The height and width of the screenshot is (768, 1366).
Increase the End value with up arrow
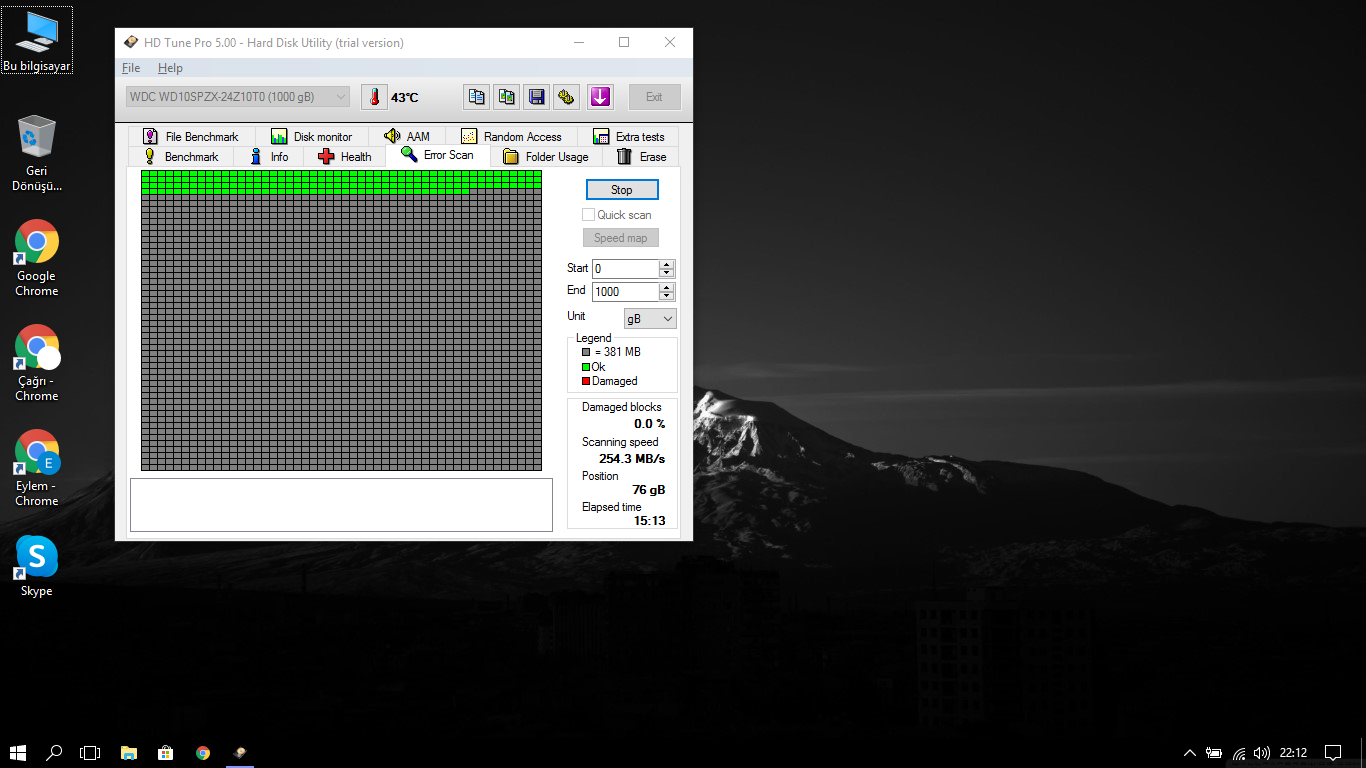point(667,288)
